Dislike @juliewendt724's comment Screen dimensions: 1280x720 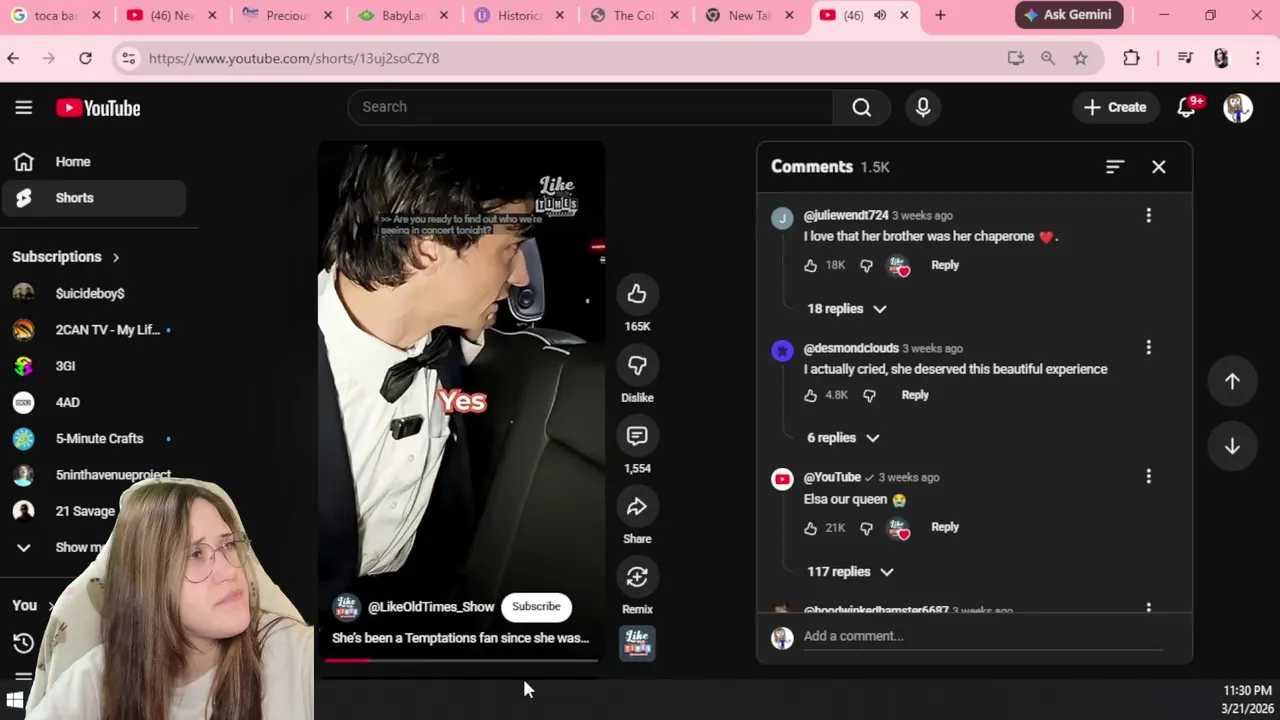(x=866, y=265)
